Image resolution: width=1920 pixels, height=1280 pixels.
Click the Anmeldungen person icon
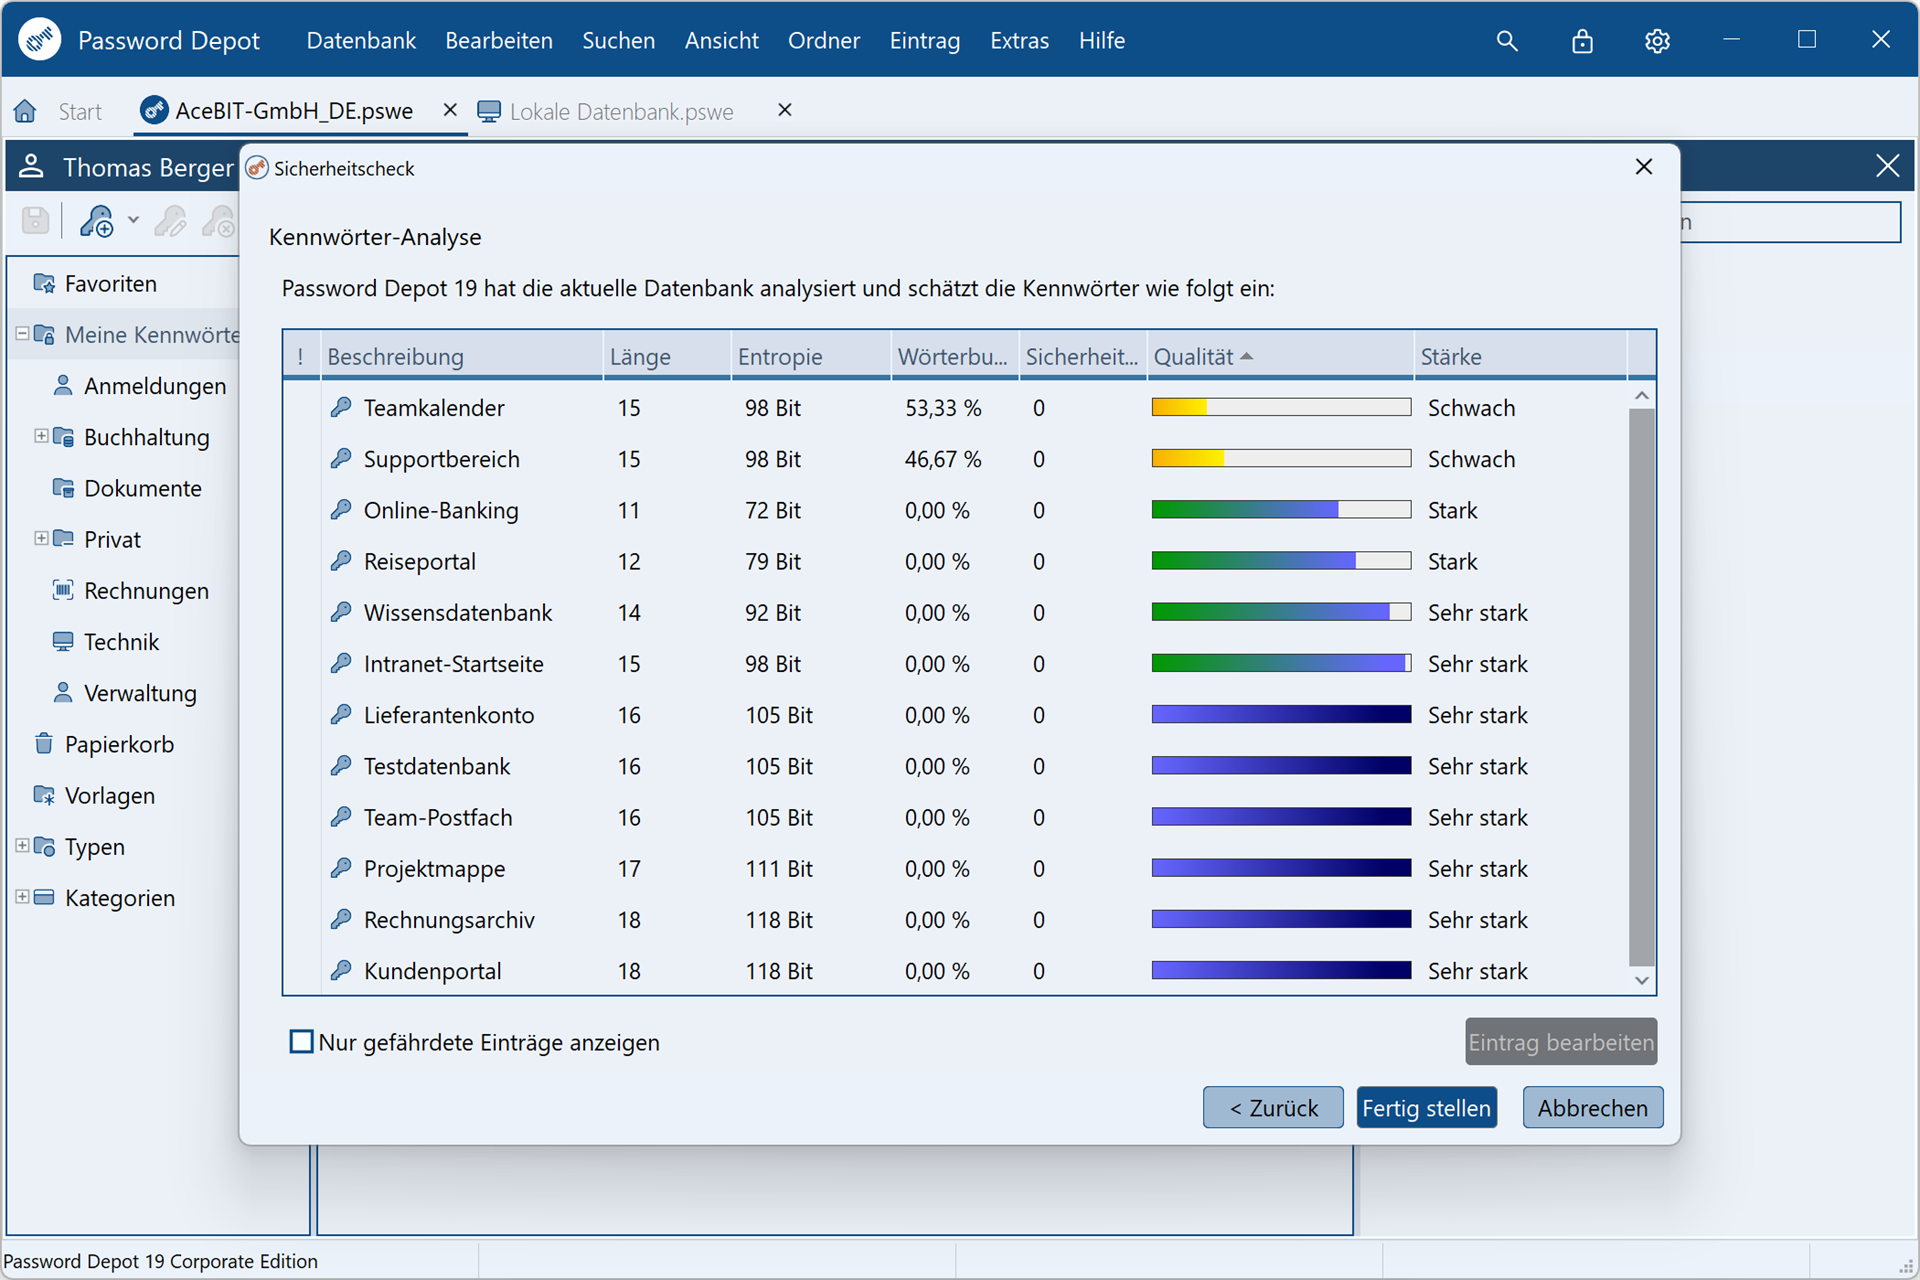[x=63, y=385]
